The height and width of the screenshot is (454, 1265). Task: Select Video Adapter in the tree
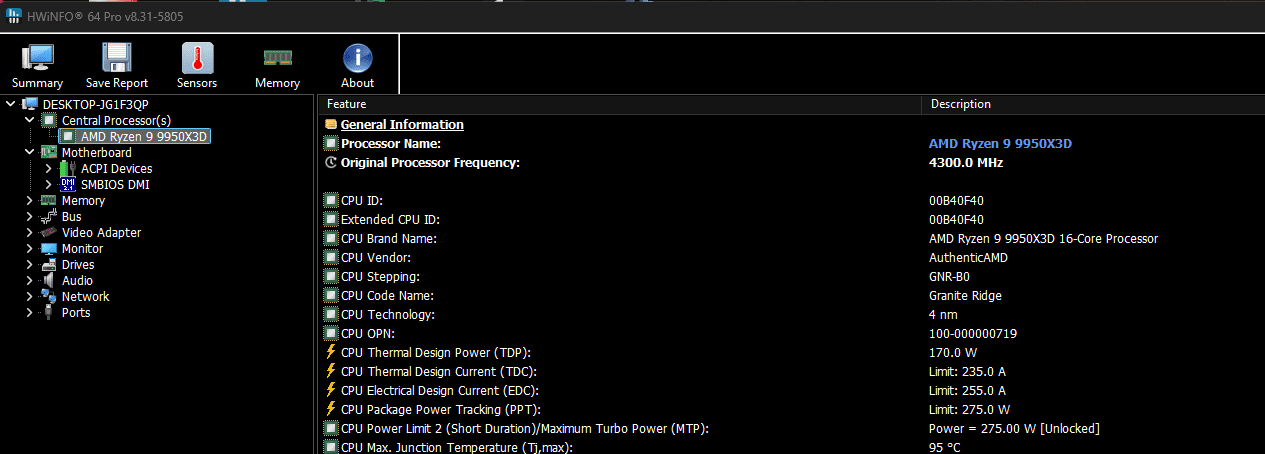coord(101,232)
